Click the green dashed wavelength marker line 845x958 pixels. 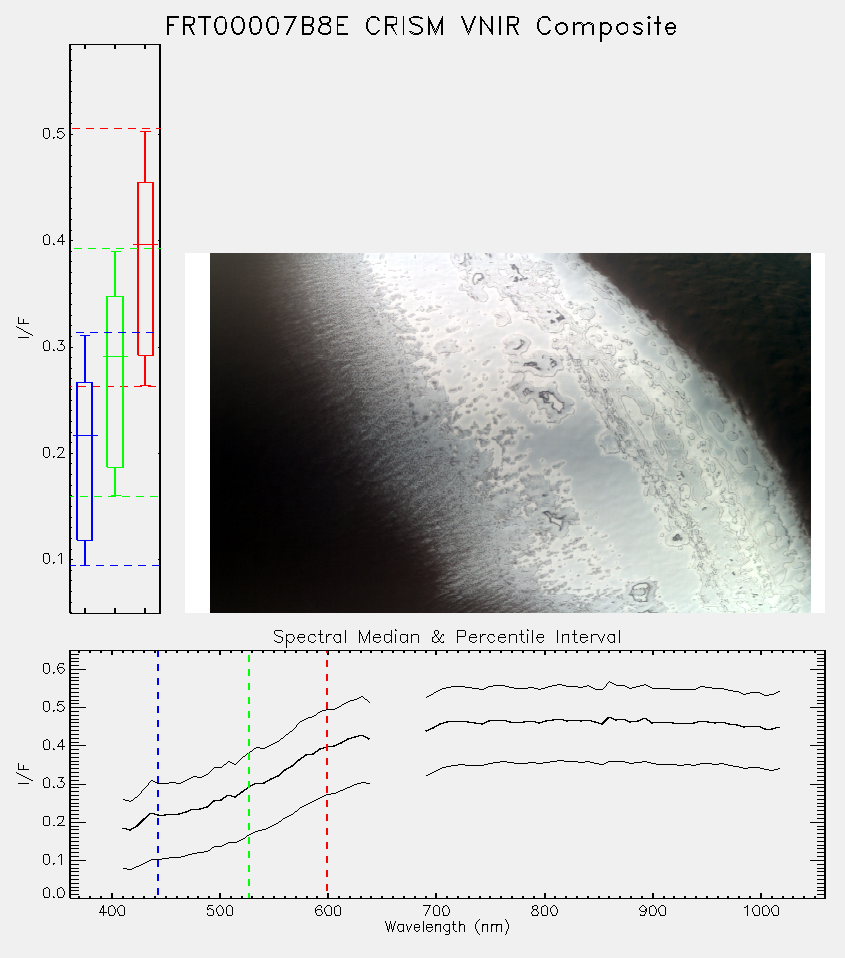tap(249, 774)
